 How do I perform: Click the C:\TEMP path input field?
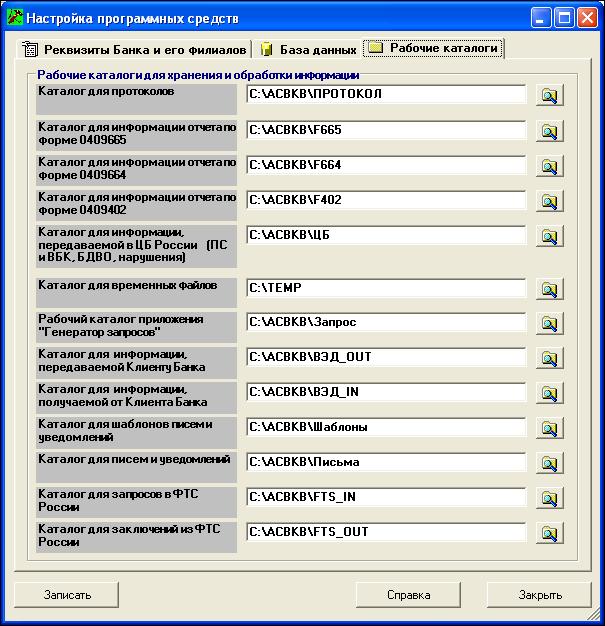[x=385, y=289]
